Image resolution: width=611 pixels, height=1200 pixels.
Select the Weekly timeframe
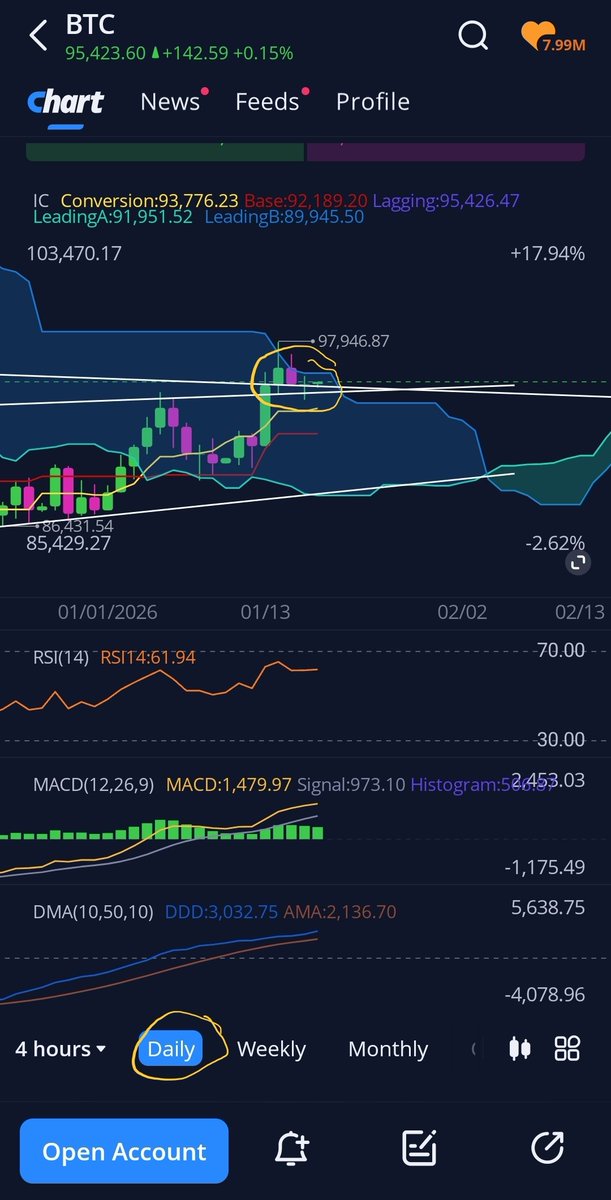tap(271, 1048)
